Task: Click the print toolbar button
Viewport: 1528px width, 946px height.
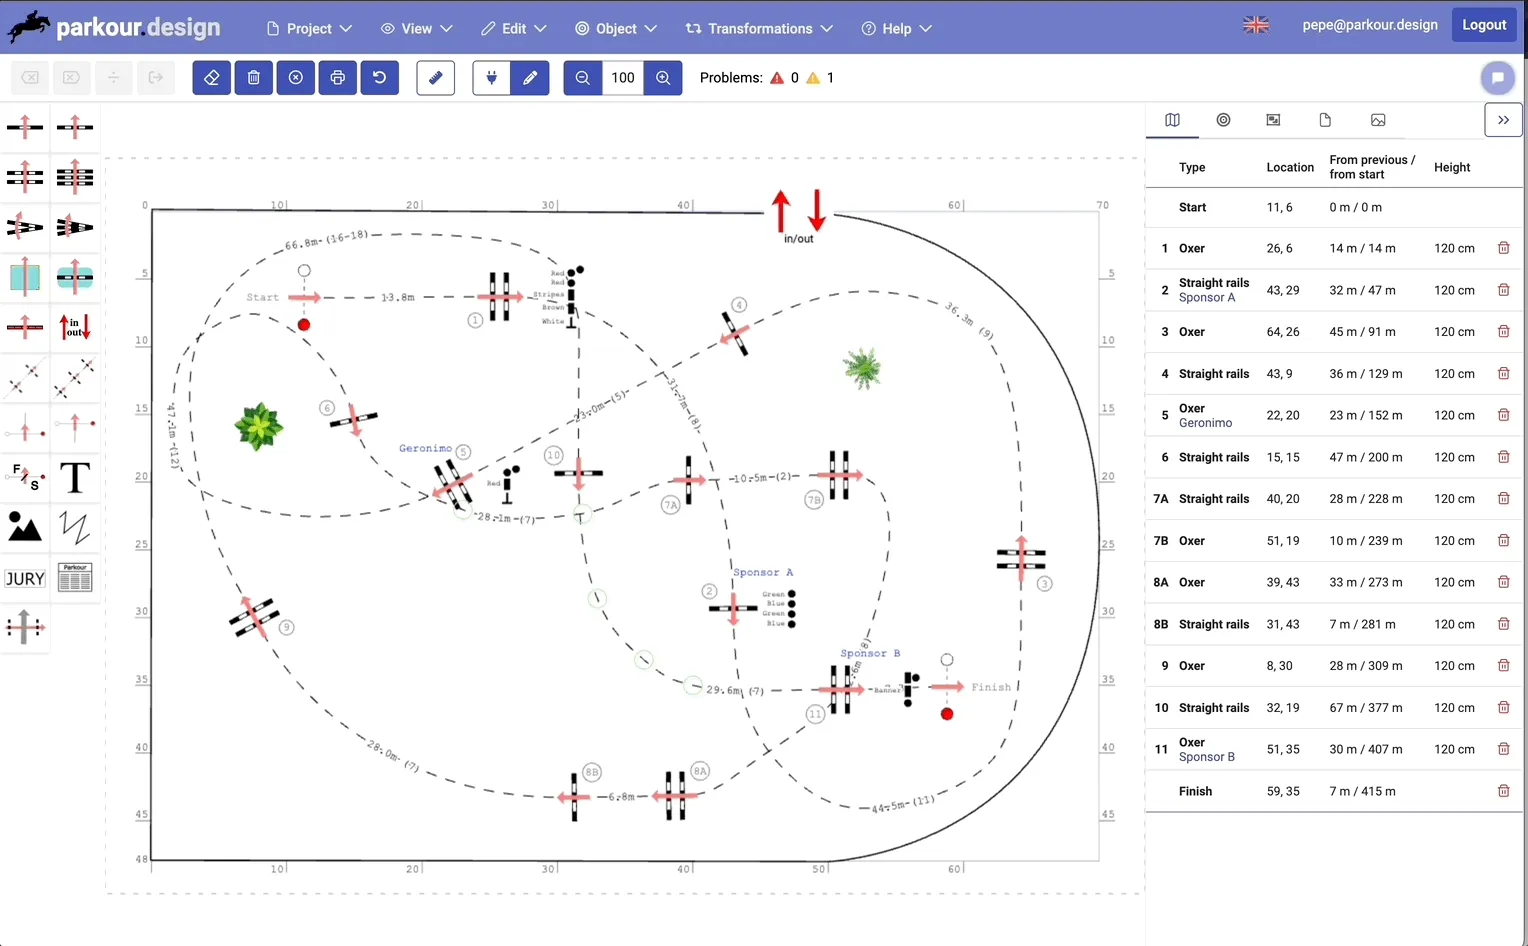Action: tap(337, 78)
